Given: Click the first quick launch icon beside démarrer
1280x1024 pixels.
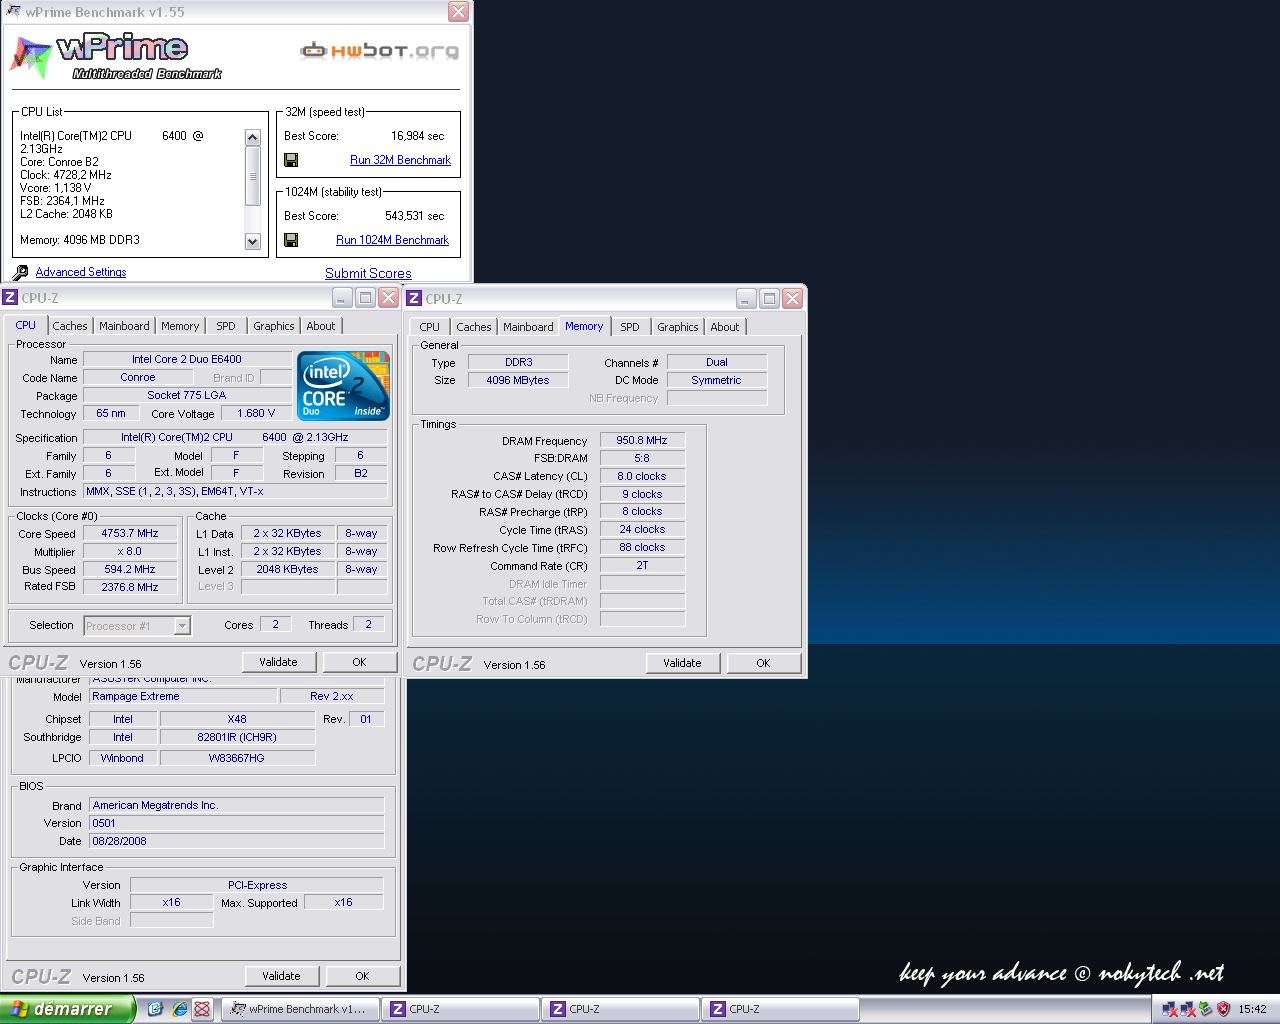Looking at the screenshot, I should pyautogui.click(x=155, y=1009).
